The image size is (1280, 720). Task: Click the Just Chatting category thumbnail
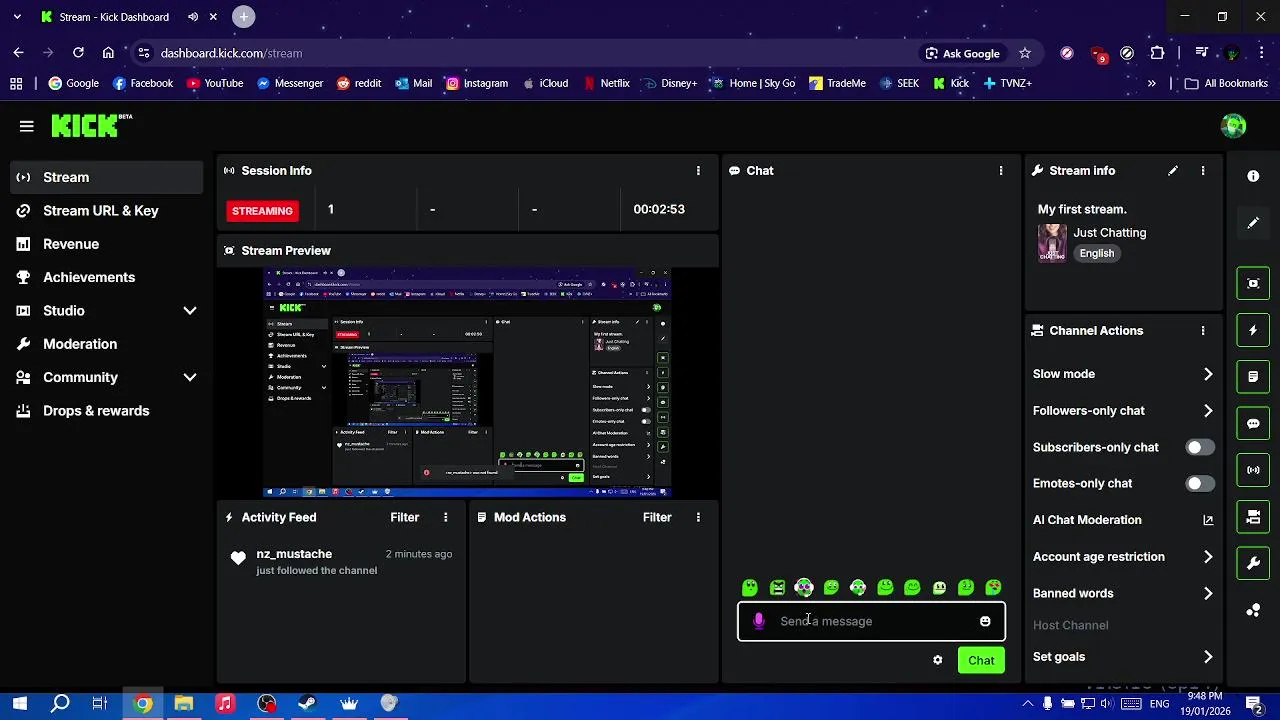pyautogui.click(x=1052, y=243)
